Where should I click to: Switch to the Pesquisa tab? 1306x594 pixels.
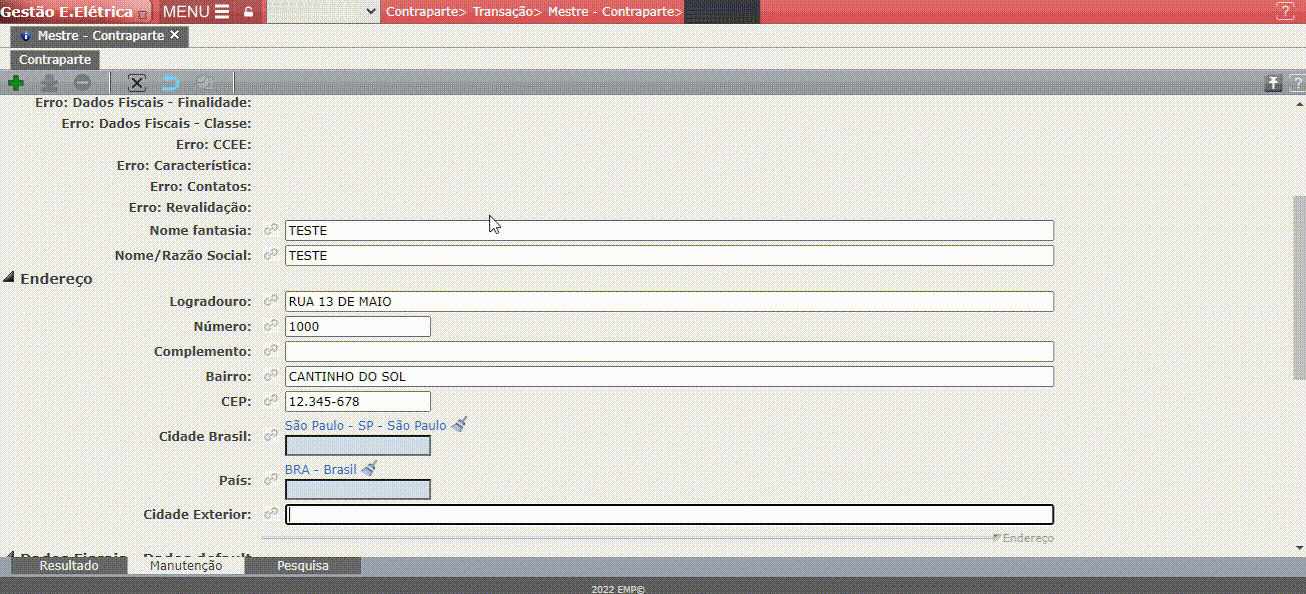point(302,566)
